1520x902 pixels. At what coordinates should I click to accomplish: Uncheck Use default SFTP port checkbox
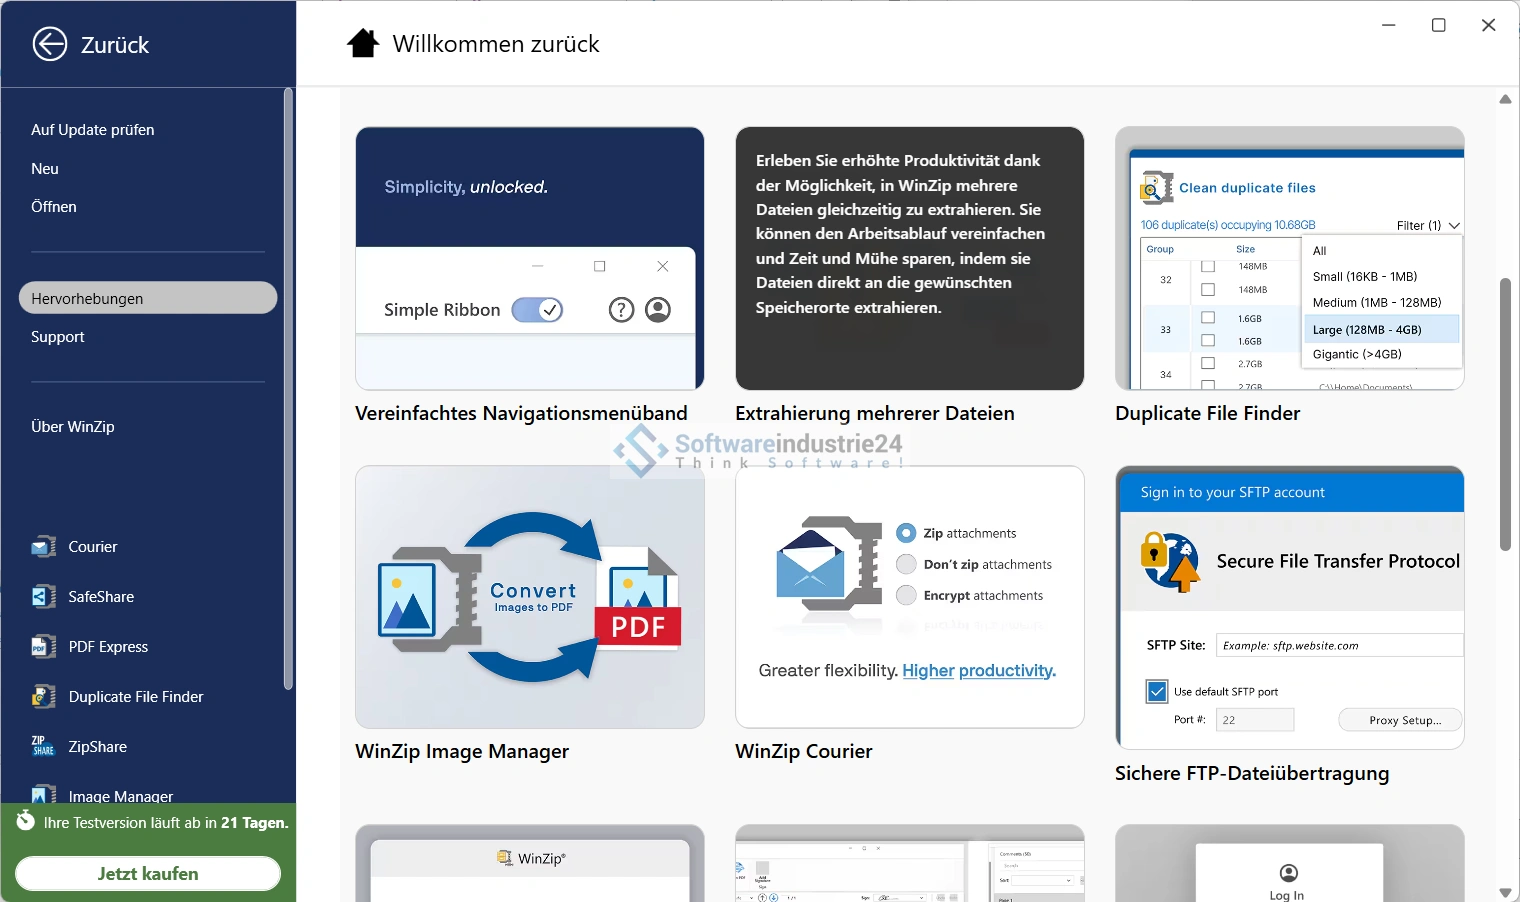click(1157, 691)
